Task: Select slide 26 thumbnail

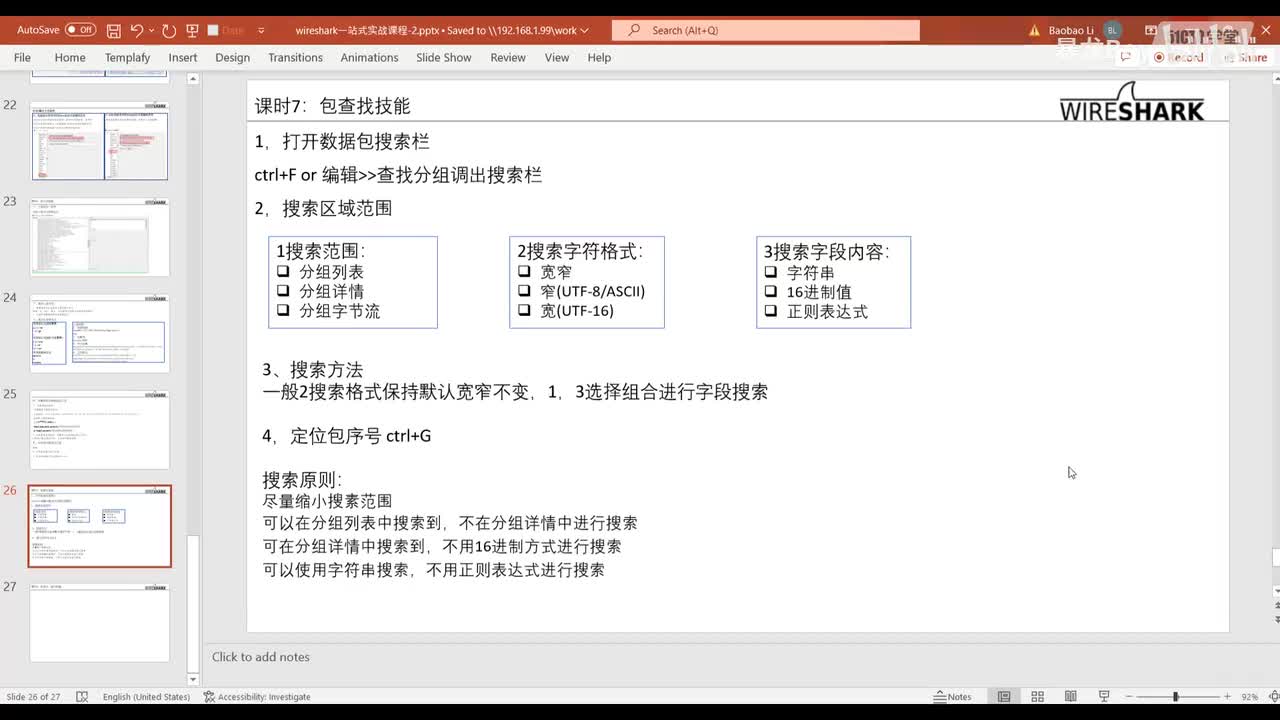Action: pyautogui.click(x=100, y=527)
